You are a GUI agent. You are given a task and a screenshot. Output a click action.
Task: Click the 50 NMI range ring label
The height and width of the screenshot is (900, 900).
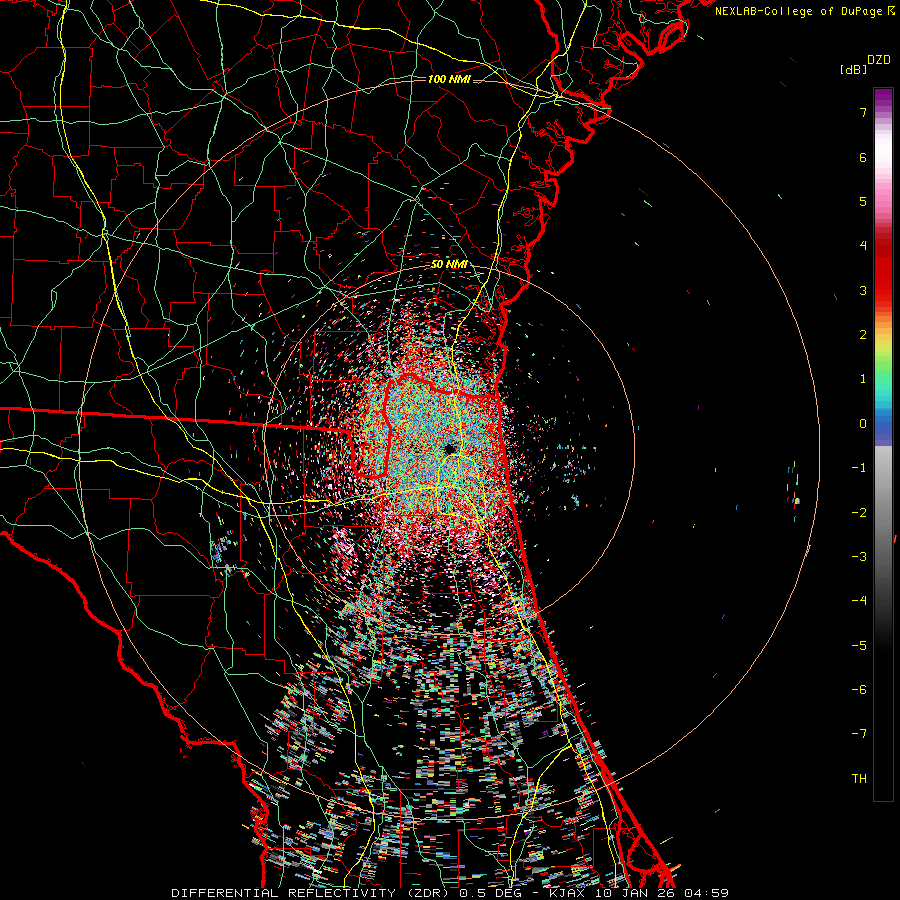coord(449,265)
